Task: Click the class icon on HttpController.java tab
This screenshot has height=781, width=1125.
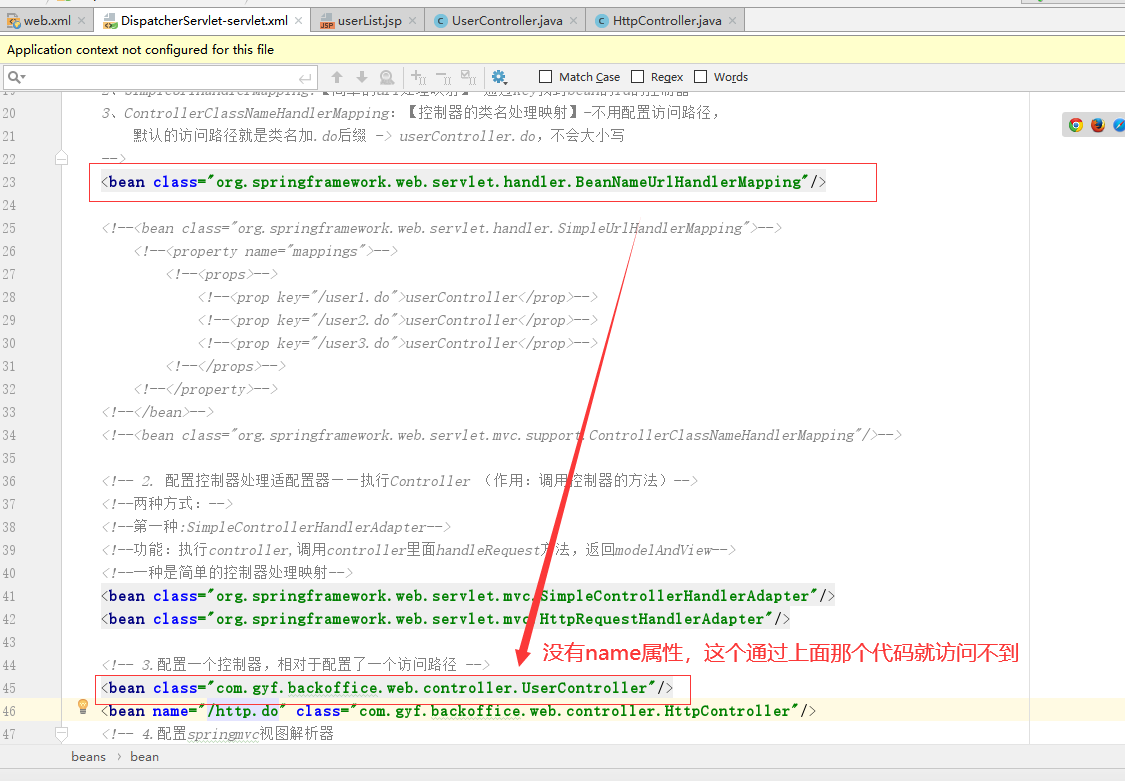Action: 602,21
